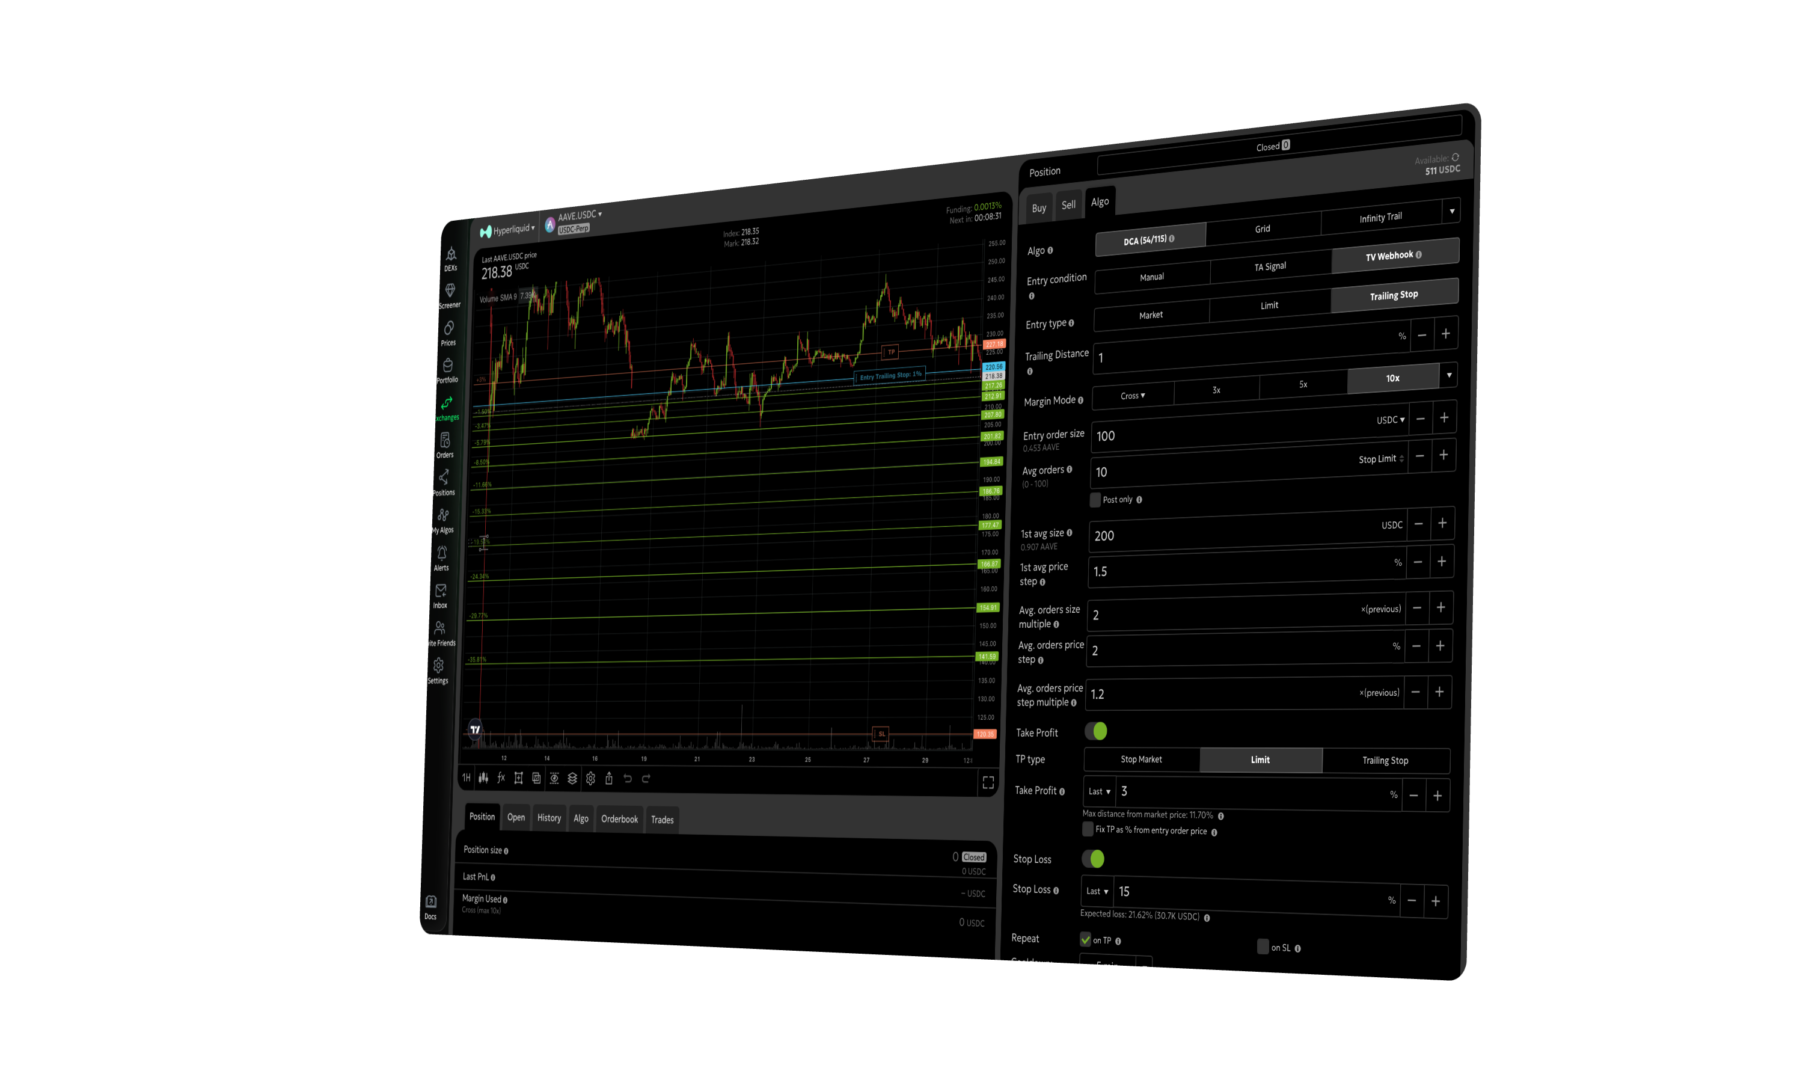Click the Undo icon on chart toolbar

[x=628, y=779]
